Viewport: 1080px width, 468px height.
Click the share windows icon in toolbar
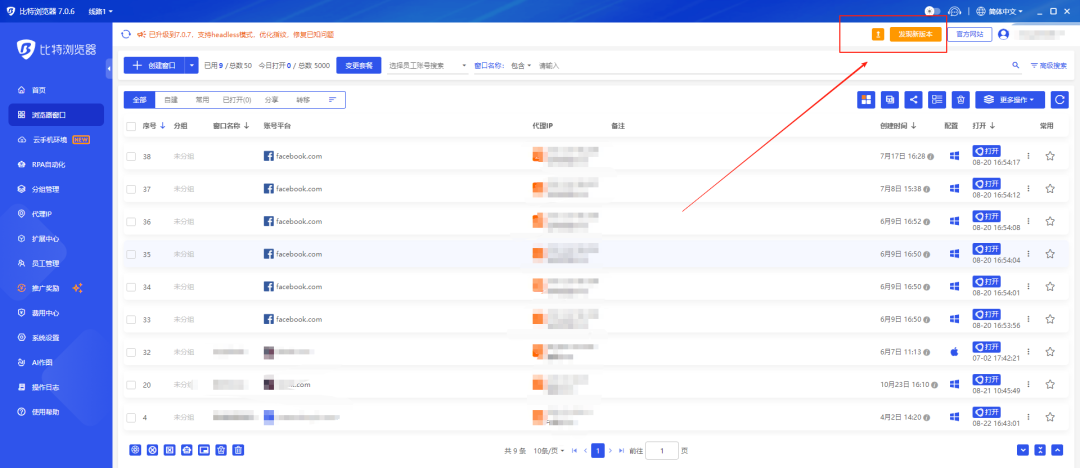(x=914, y=100)
